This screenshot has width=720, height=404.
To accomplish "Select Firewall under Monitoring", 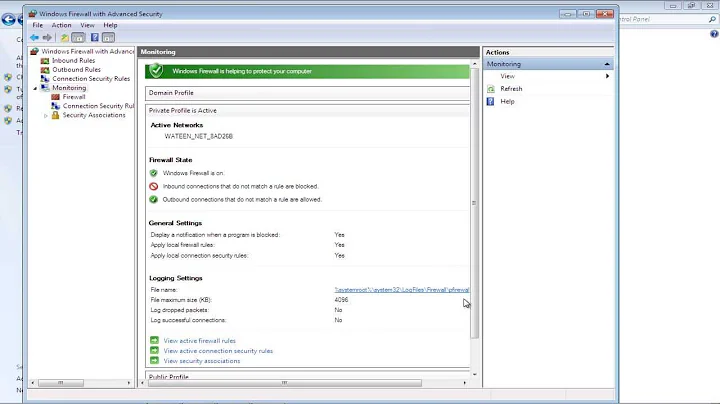I will pyautogui.click(x=74, y=97).
